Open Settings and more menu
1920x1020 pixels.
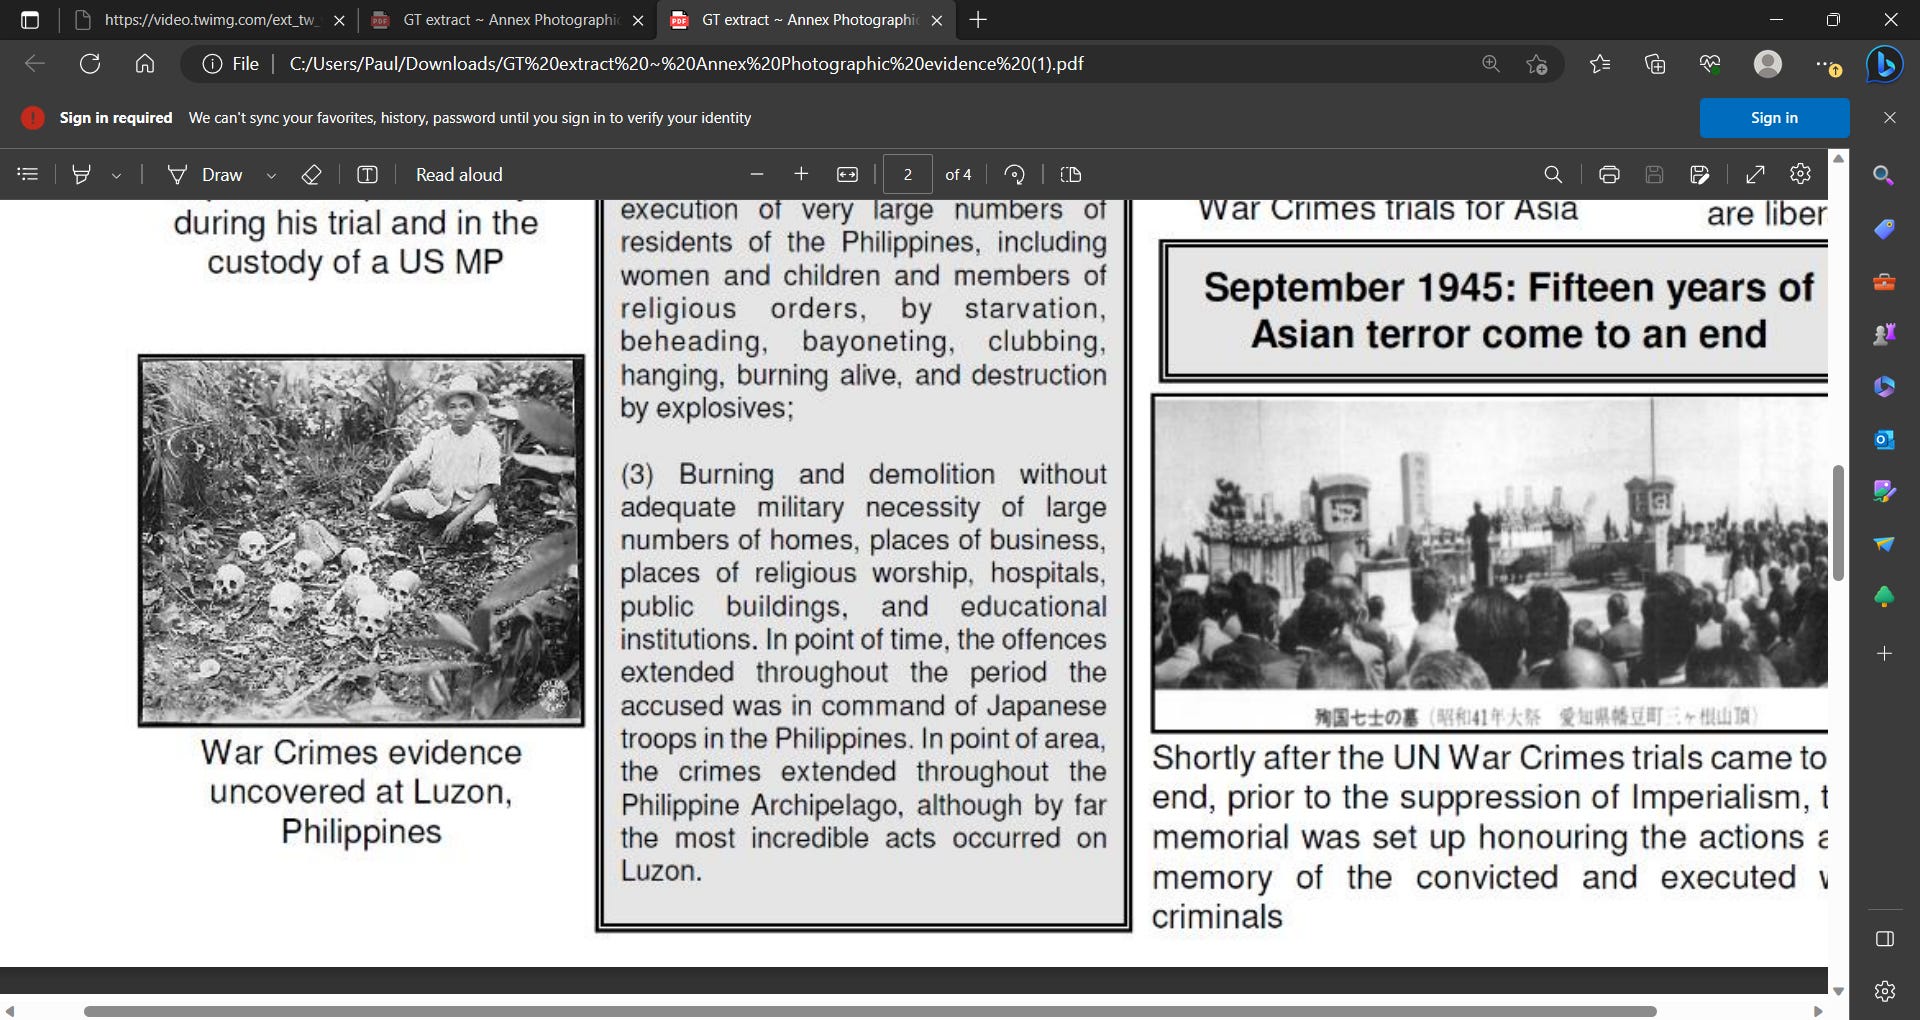[1826, 64]
